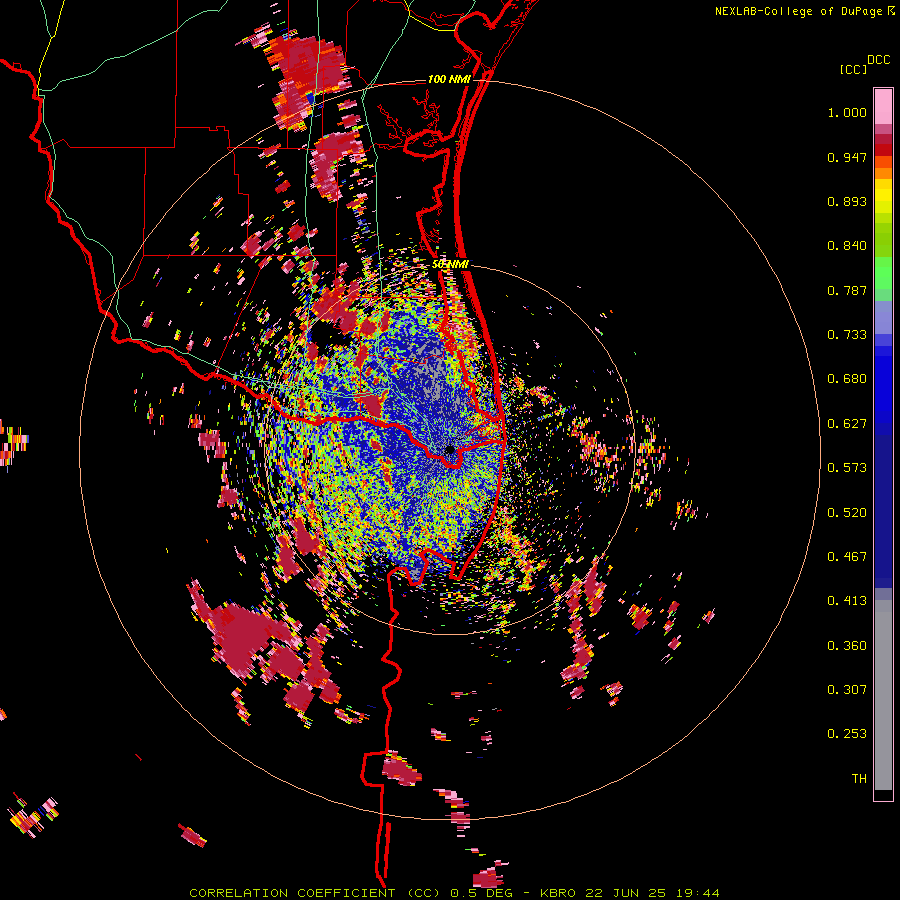Image resolution: width=900 pixels, height=900 pixels.
Task: Click the 0.787 color scale value
Action: (847, 290)
